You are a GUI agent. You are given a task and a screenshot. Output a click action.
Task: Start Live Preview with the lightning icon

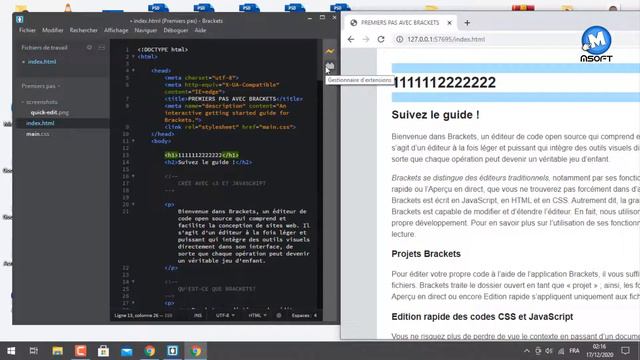330,51
